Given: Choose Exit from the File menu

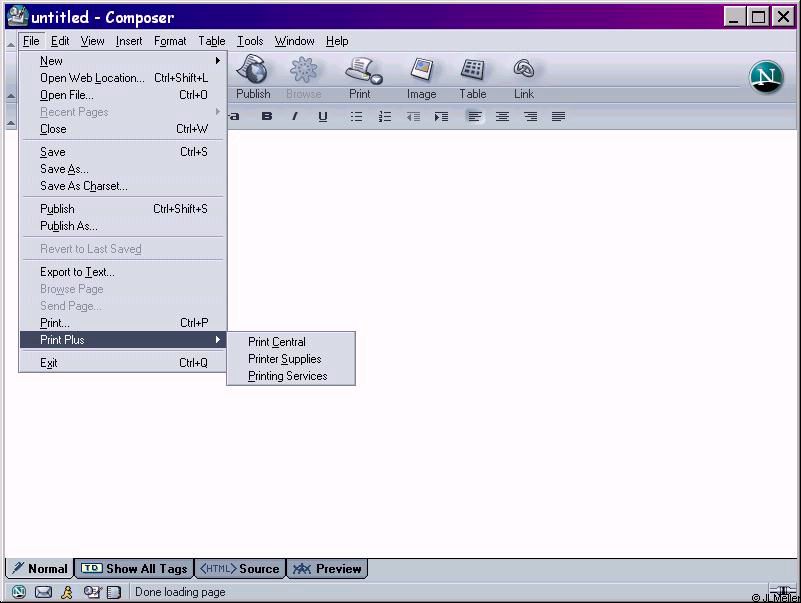Looking at the screenshot, I should pyautogui.click(x=123, y=363).
